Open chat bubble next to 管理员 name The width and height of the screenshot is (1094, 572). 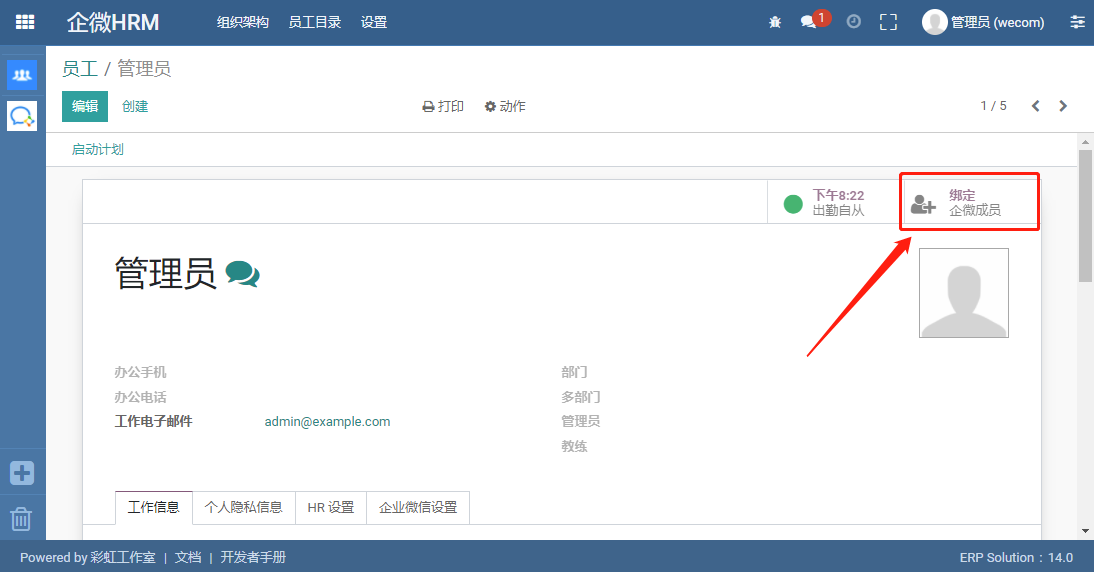point(243,274)
